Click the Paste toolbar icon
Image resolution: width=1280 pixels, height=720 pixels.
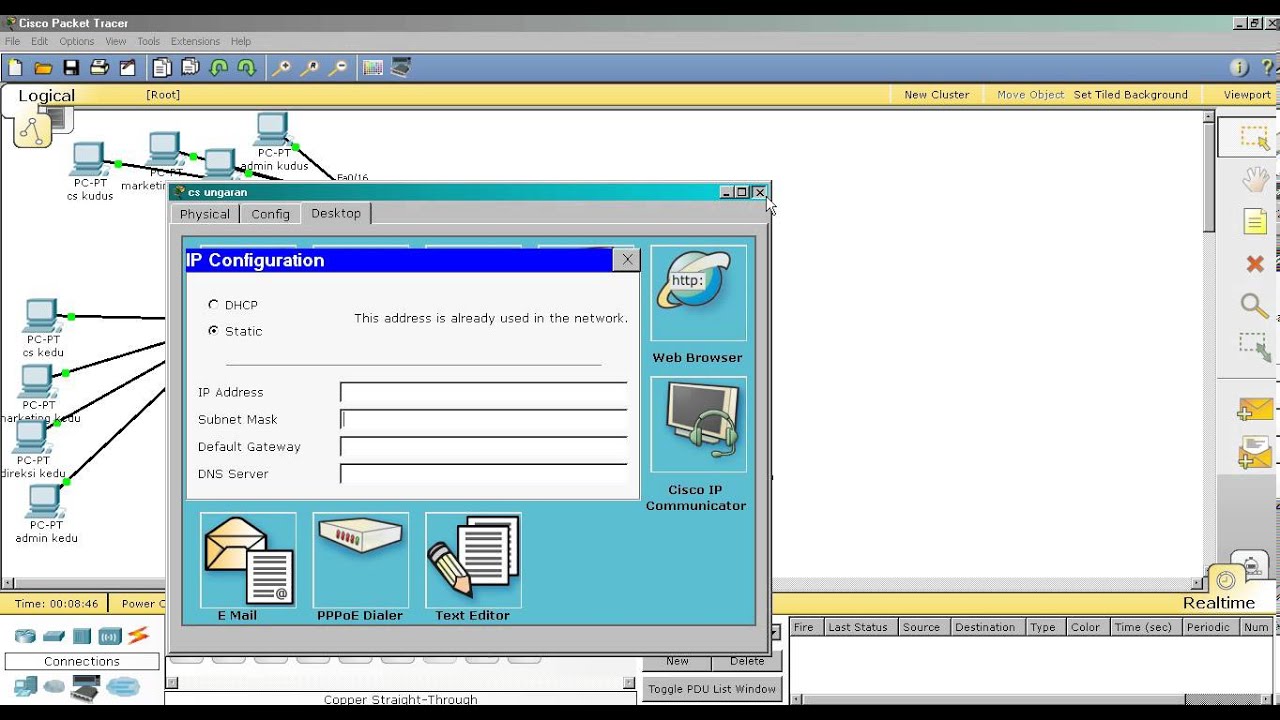click(190, 68)
